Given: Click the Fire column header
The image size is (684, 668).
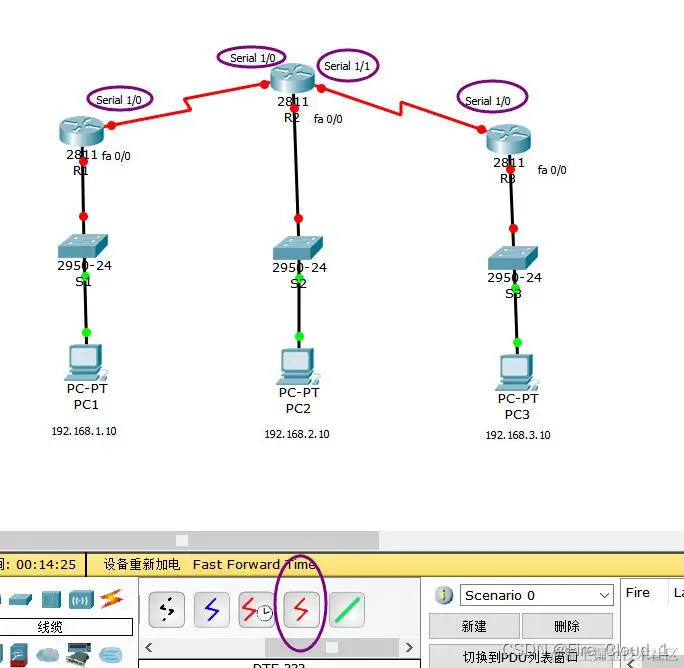Looking at the screenshot, I should 637,593.
